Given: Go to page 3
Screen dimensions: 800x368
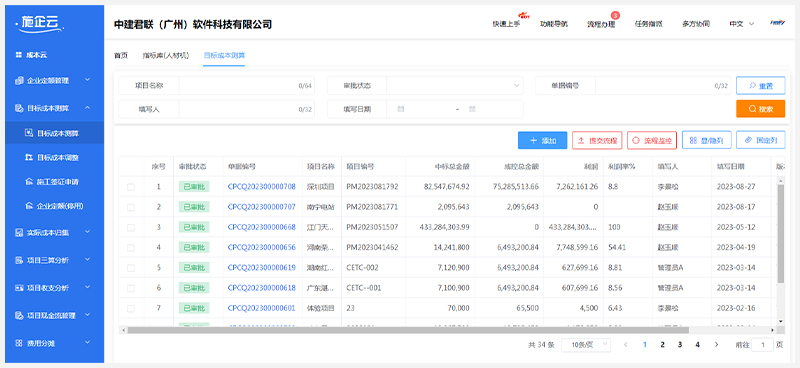Looking at the screenshot, I should tap(680, 345).
